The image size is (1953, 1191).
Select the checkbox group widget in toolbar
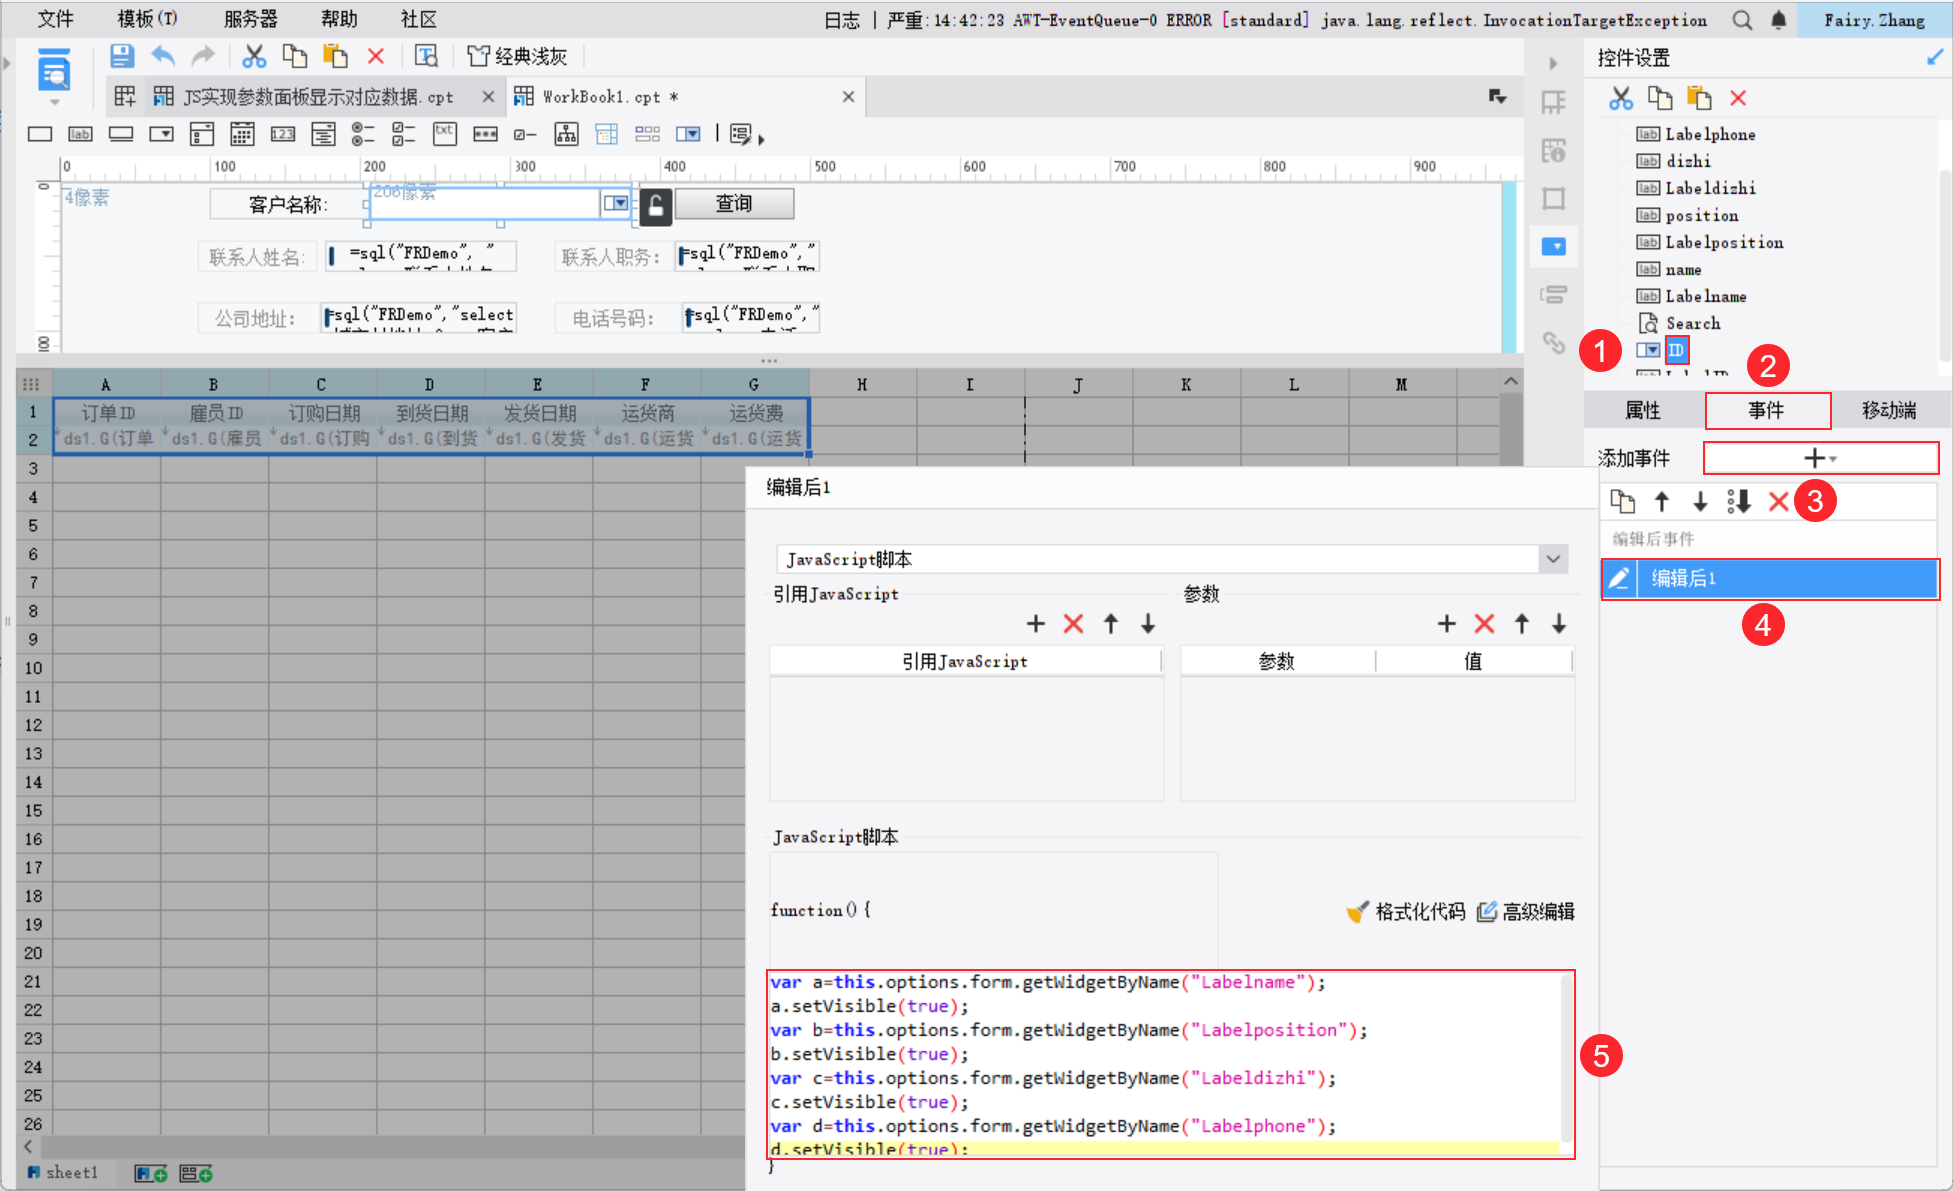pos(403,134)
